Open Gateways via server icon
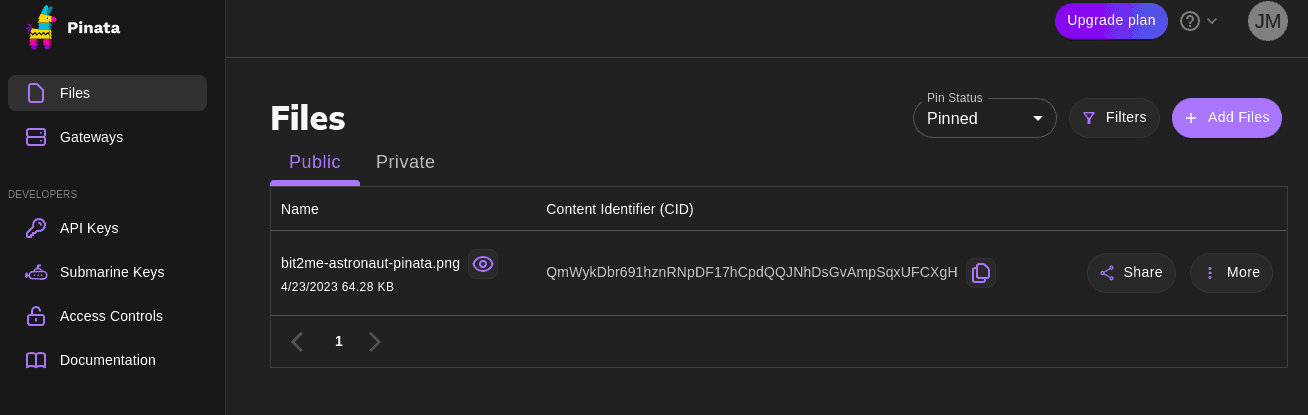1308x415 pixels. (36, 137)
